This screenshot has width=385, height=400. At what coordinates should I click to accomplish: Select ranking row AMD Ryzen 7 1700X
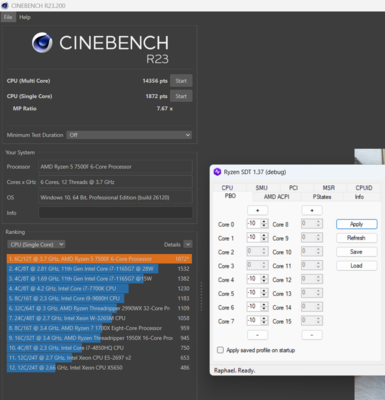pyautogui.click(x=99, y=328)
